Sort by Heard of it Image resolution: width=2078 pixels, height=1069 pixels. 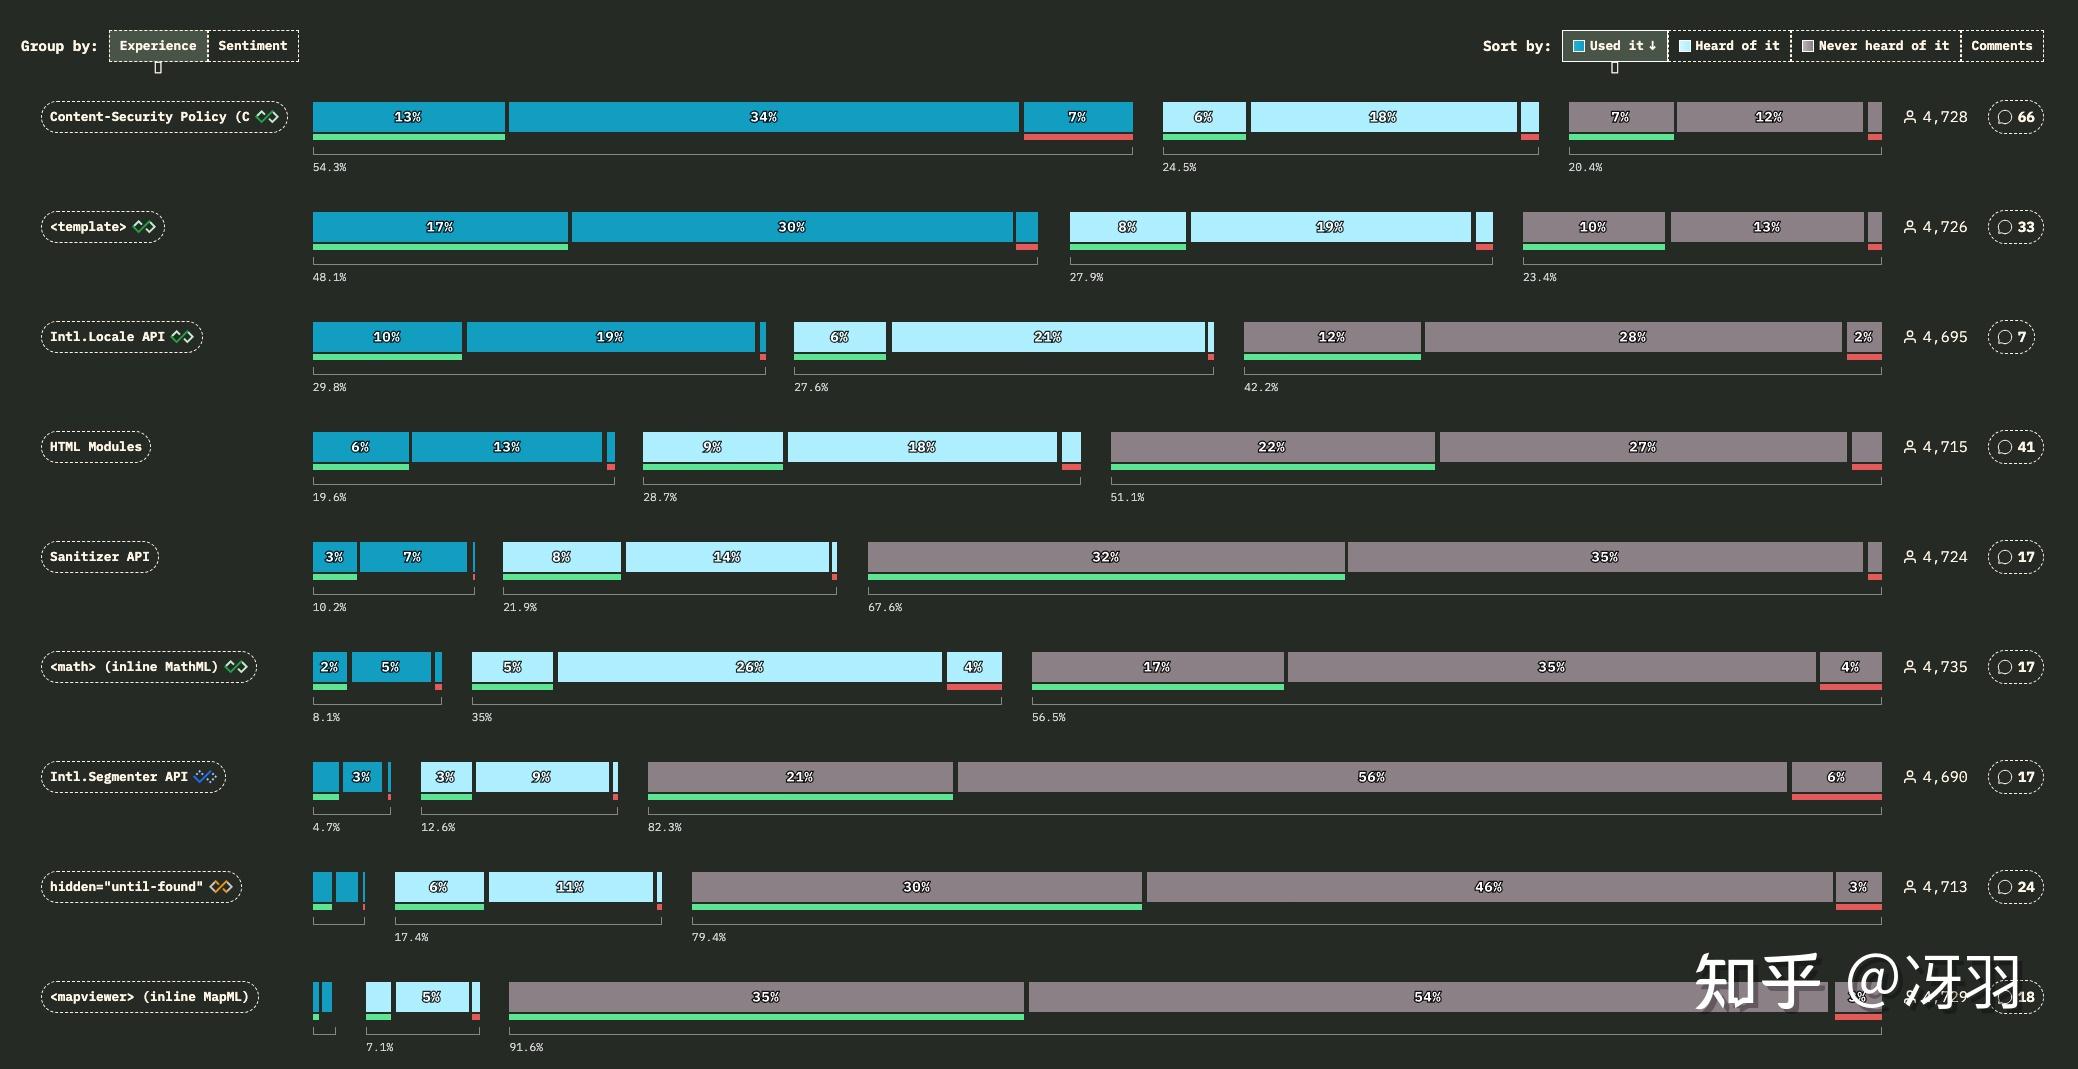[1729, 46]
